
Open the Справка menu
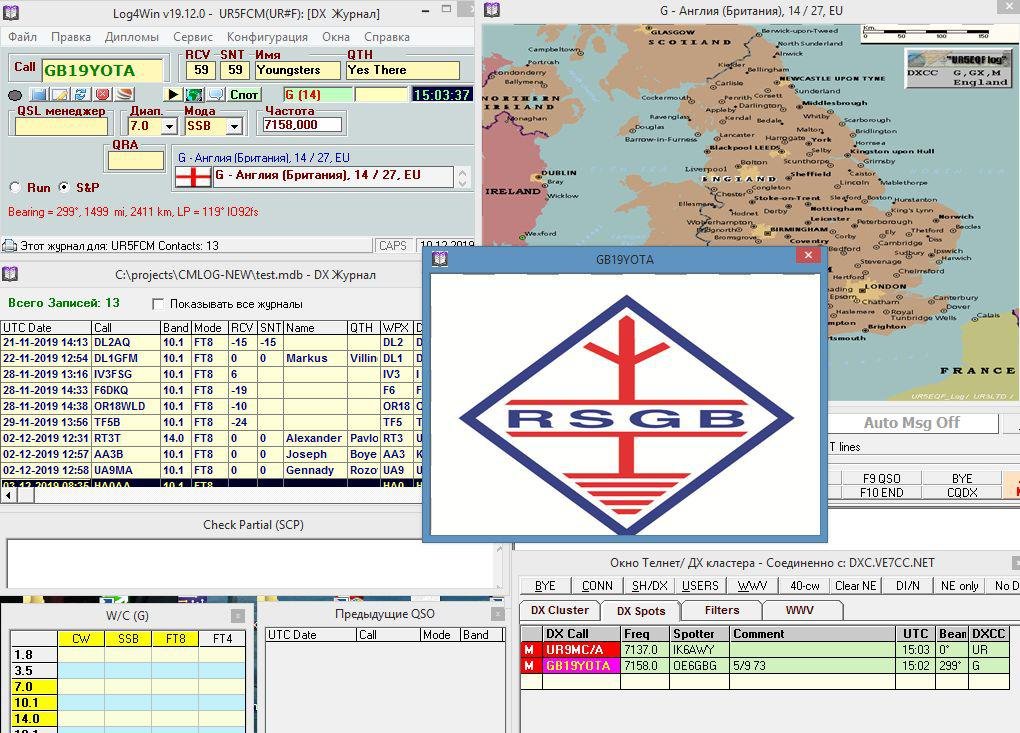click(x=386, y=37)
